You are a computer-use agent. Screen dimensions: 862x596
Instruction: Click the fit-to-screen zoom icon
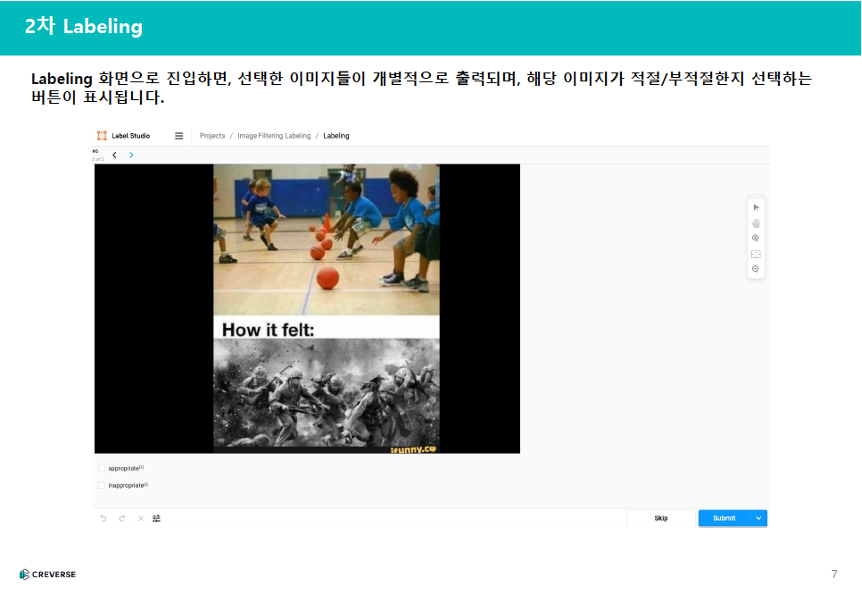(x=756, y=254)
